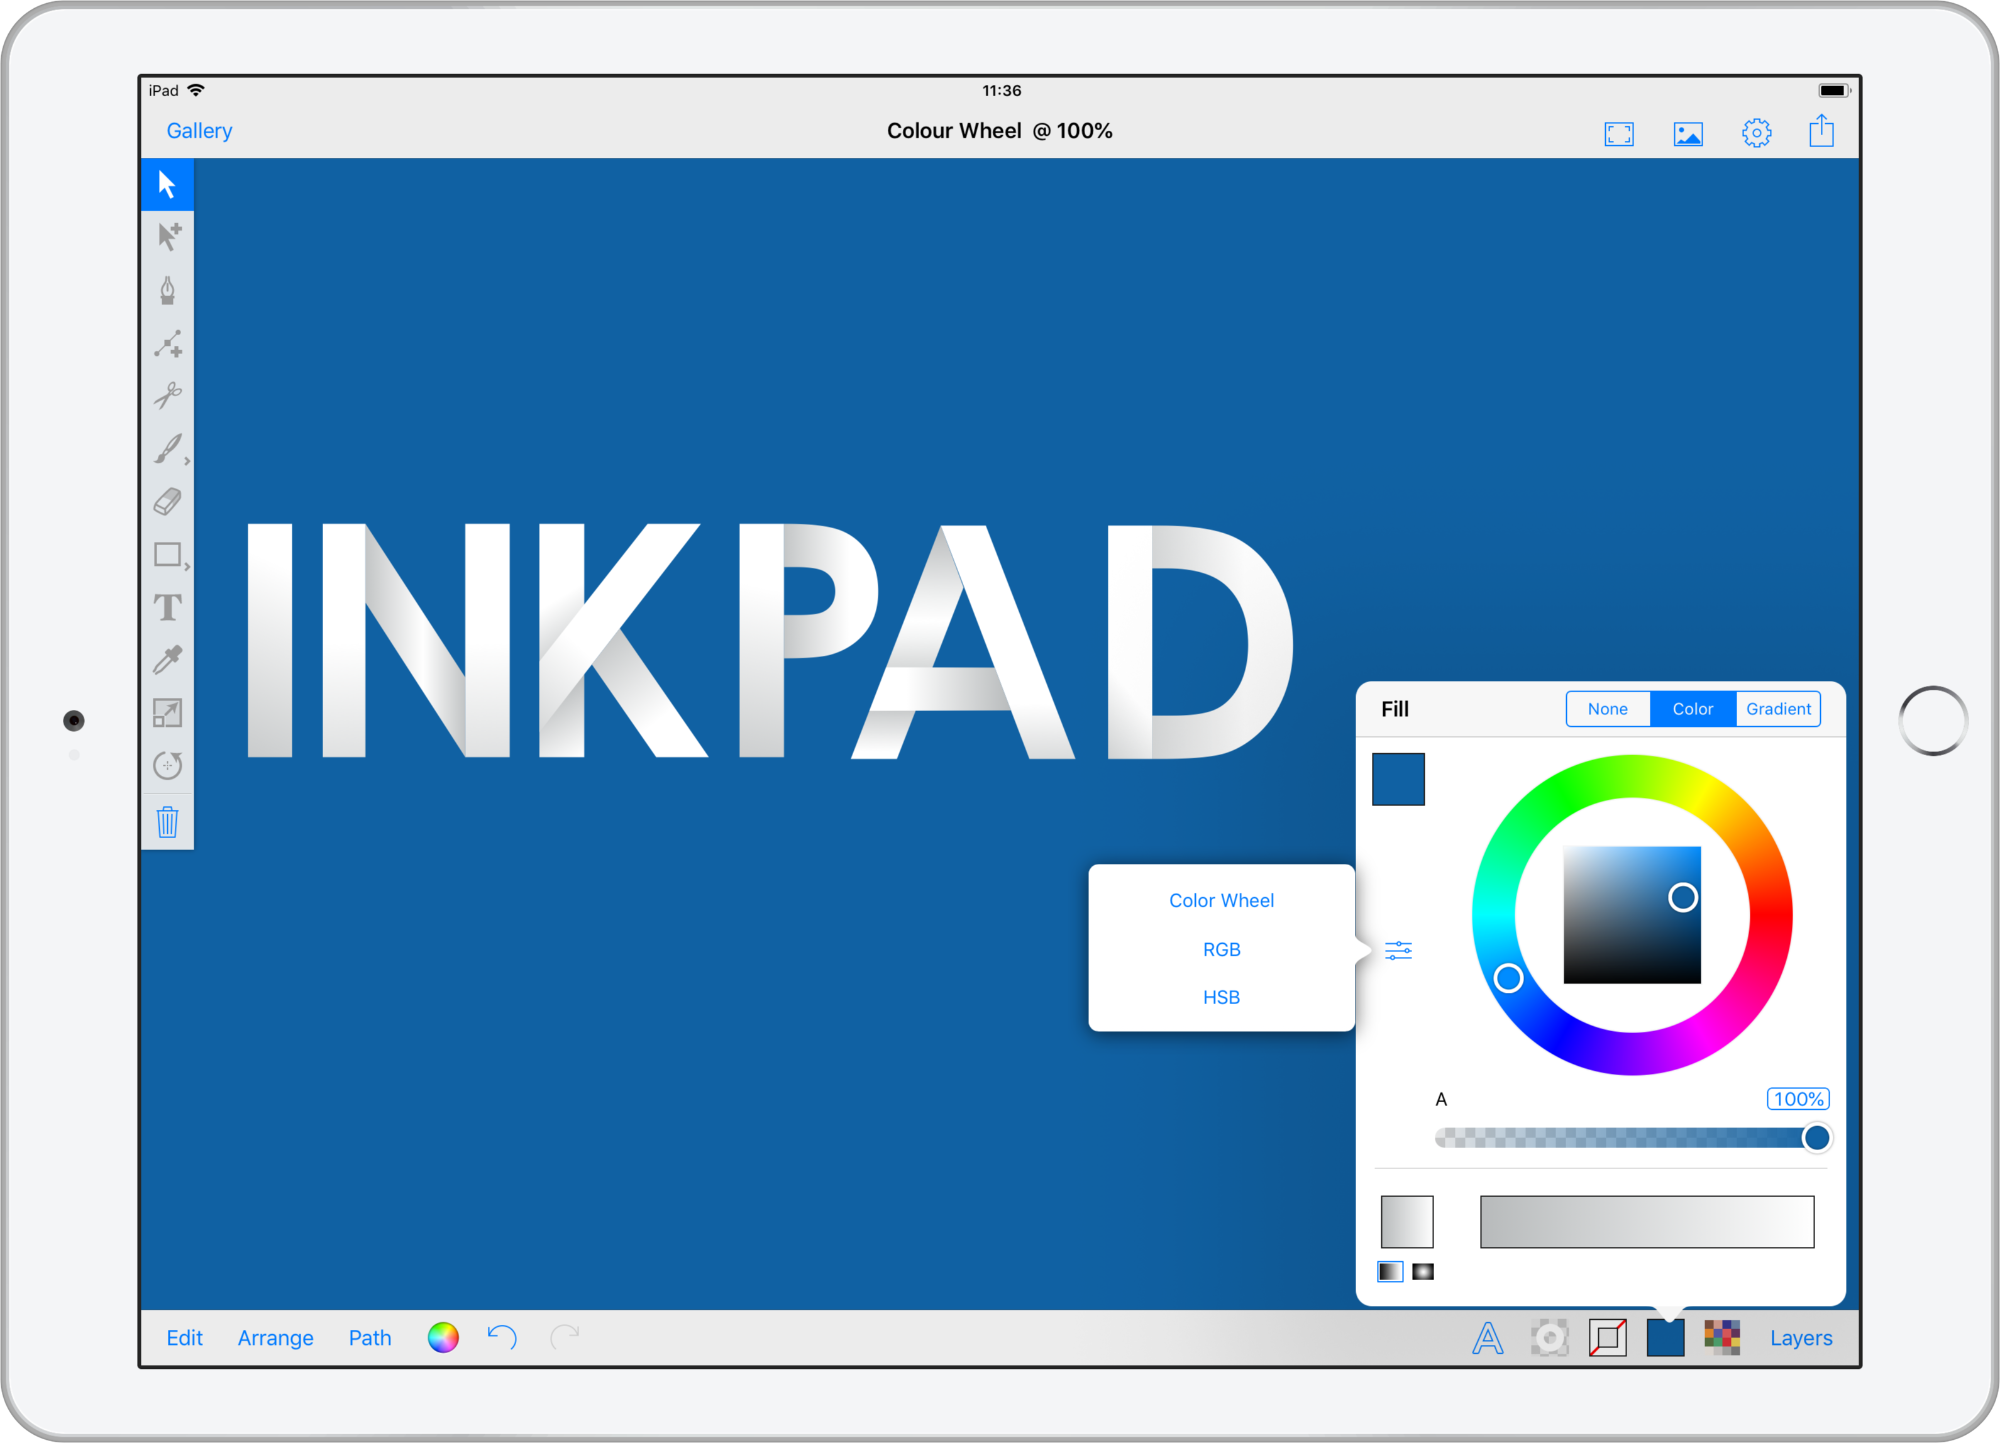Image resolution: width=2000 pixels, height=1443 pixels.
Task: Switch fill to Gradient tab
Action: click(x=1778, y=709)
